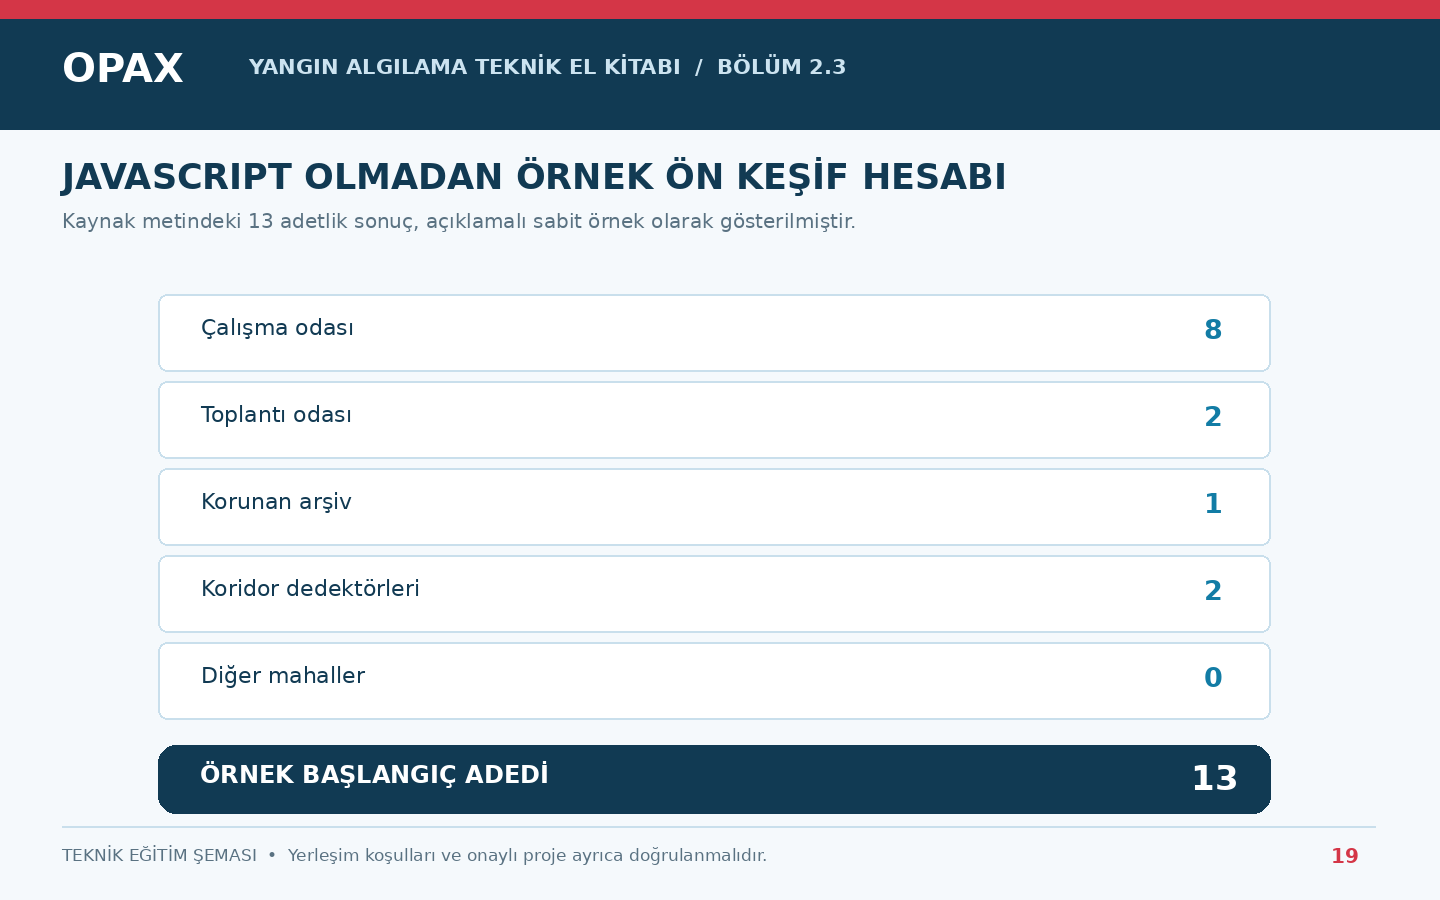This screenshot has width=1440, height=900.
Task: Click the 'ÖRNEK BAŞLANGIÇ ADEDİ' total label
Action: 374,775
